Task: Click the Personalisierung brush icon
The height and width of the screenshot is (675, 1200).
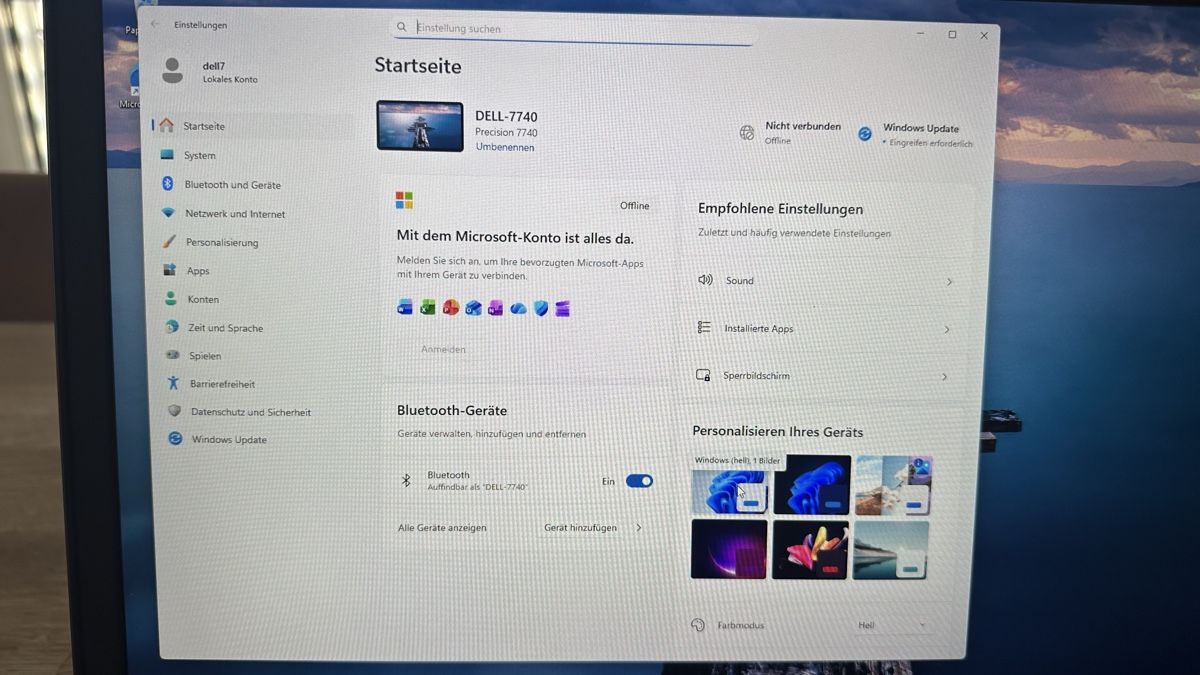Action: coord(170,242)
